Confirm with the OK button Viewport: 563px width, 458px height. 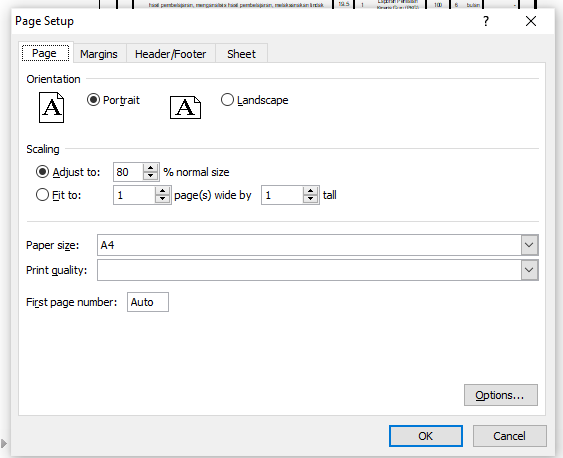(x=426, y=436)
